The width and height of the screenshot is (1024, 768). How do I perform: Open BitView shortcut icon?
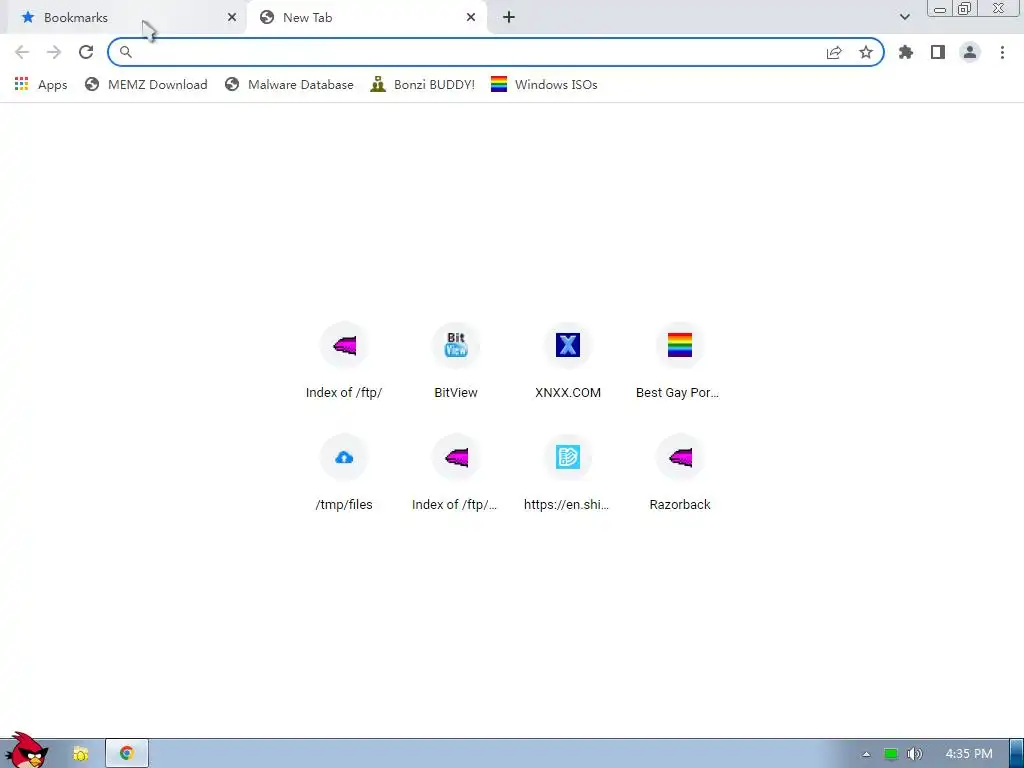click(456, 345)
